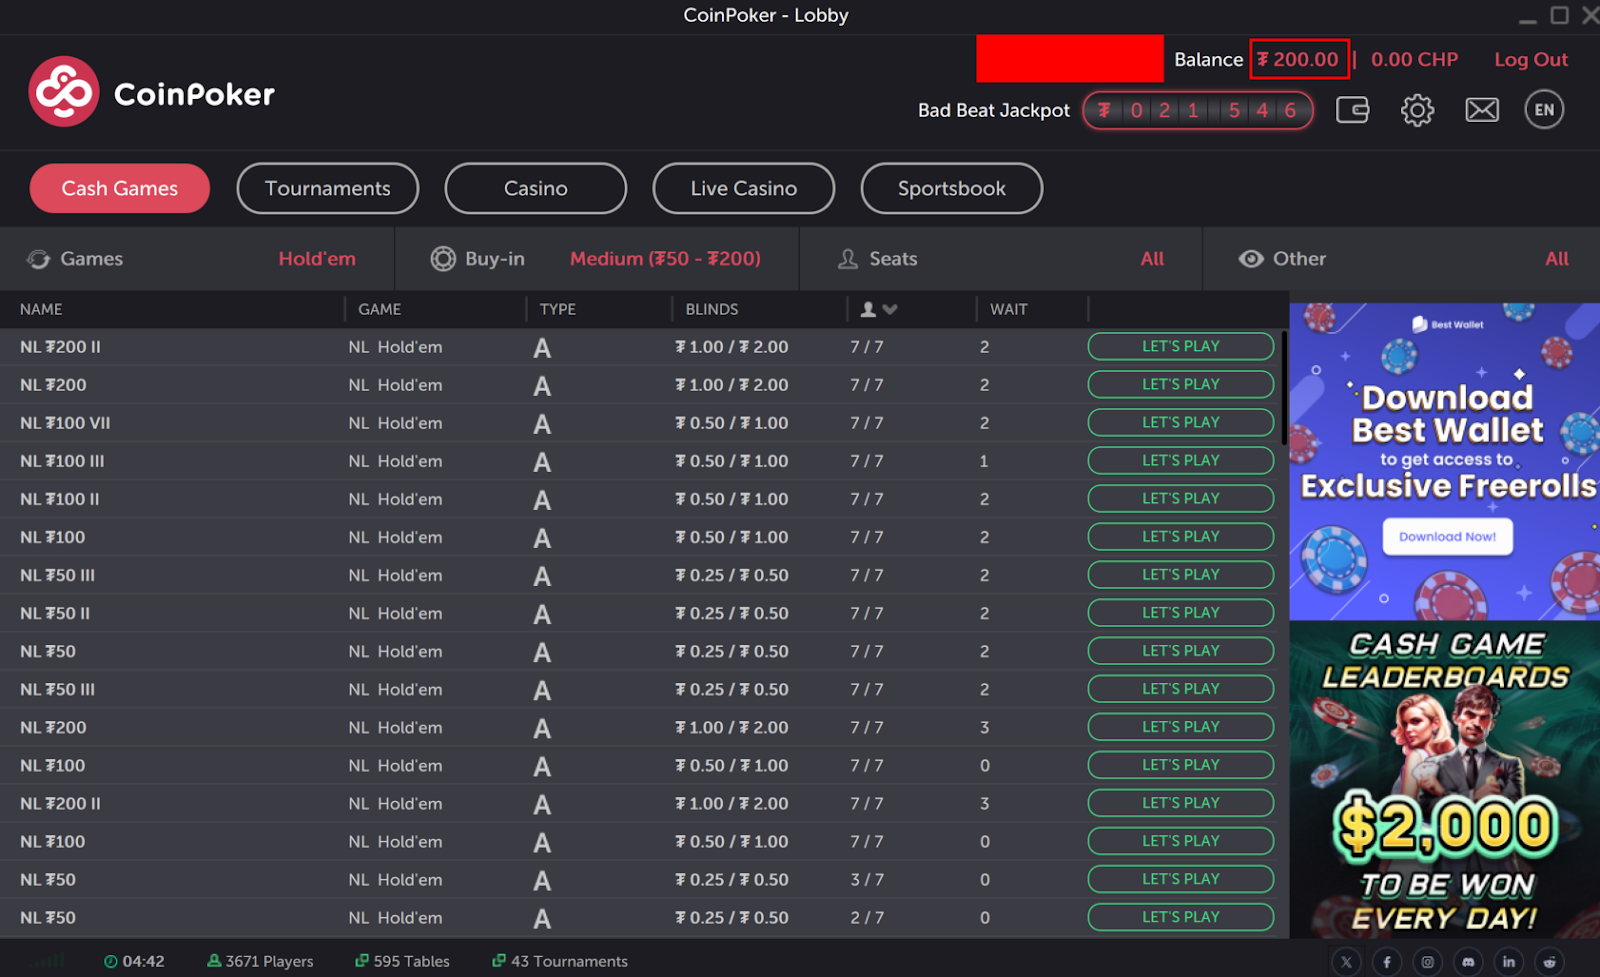Image resolution: width=1600 pixels, height=977 pixels.
Task: Click the 43 Tournaments status icon
Action: [x=498, y=961]
